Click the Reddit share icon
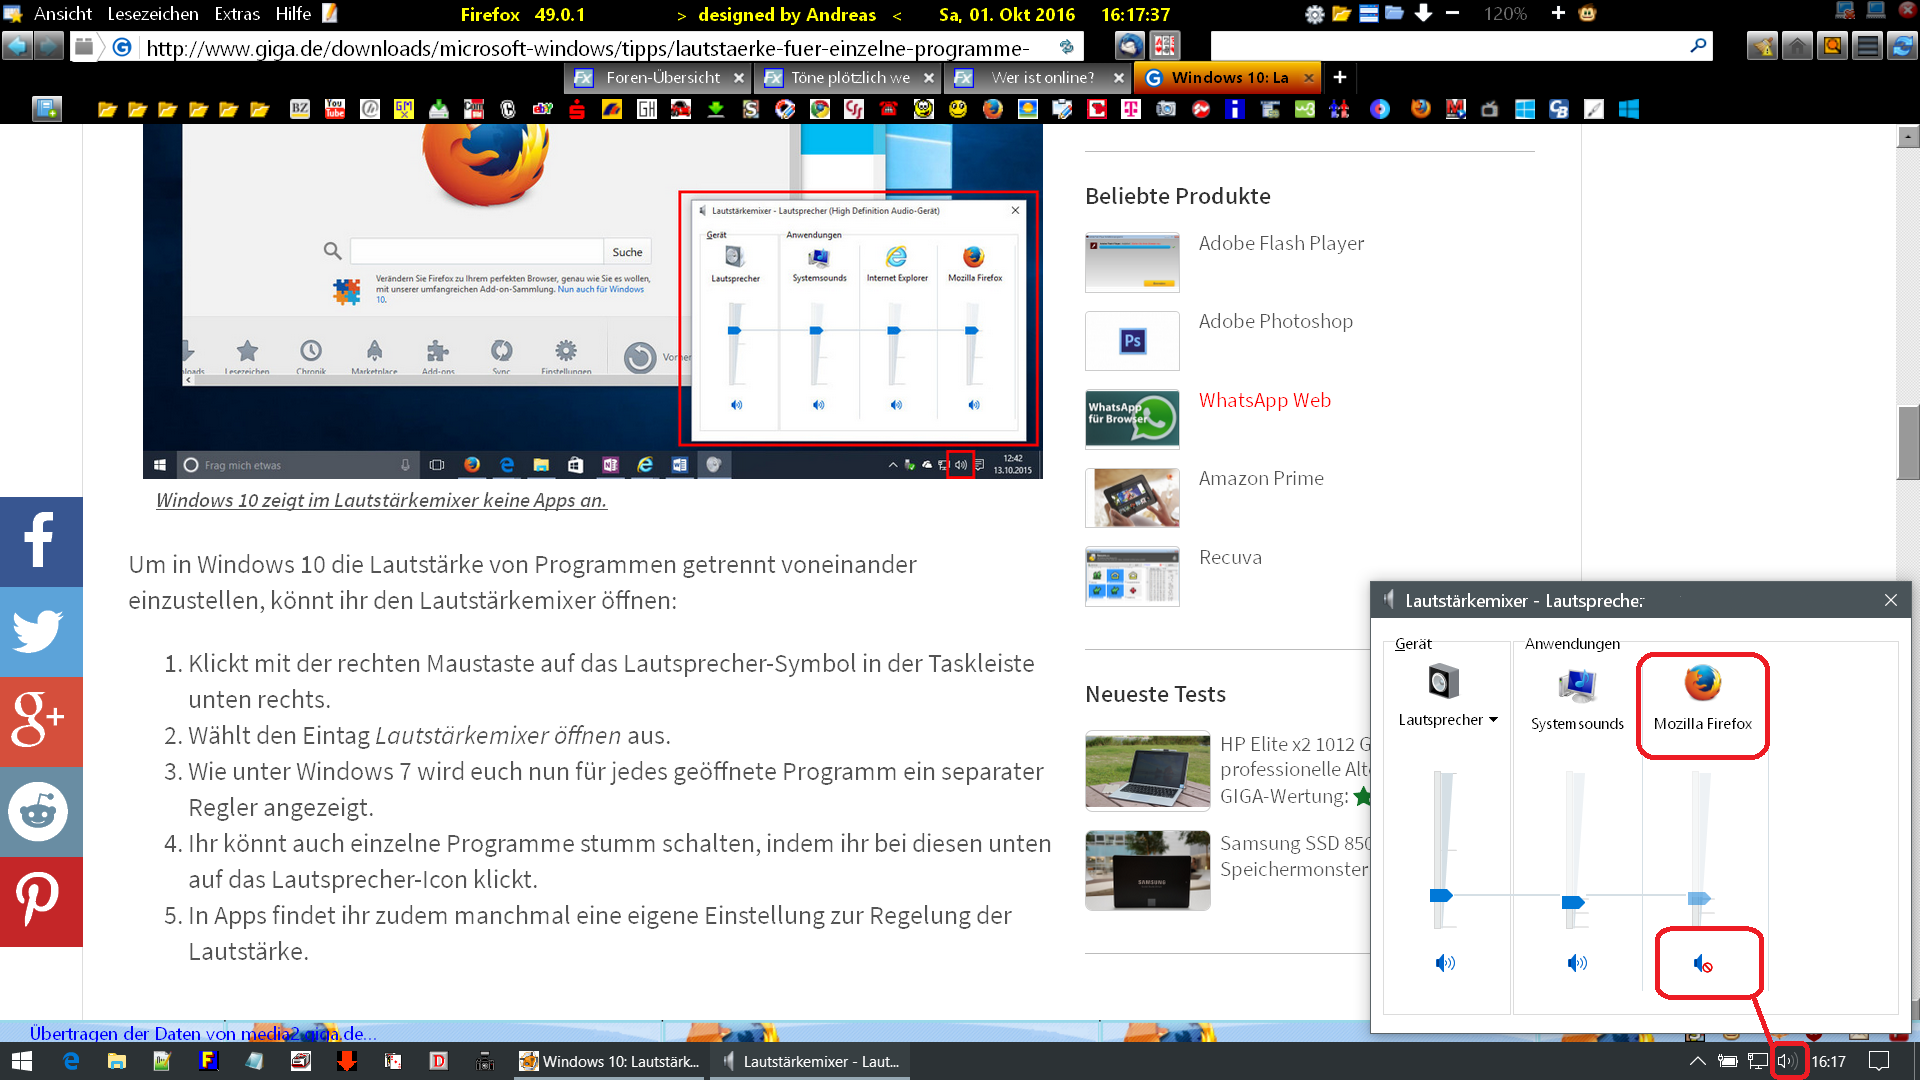This screenshot has height=1080, width=1920. pos(40,811)
